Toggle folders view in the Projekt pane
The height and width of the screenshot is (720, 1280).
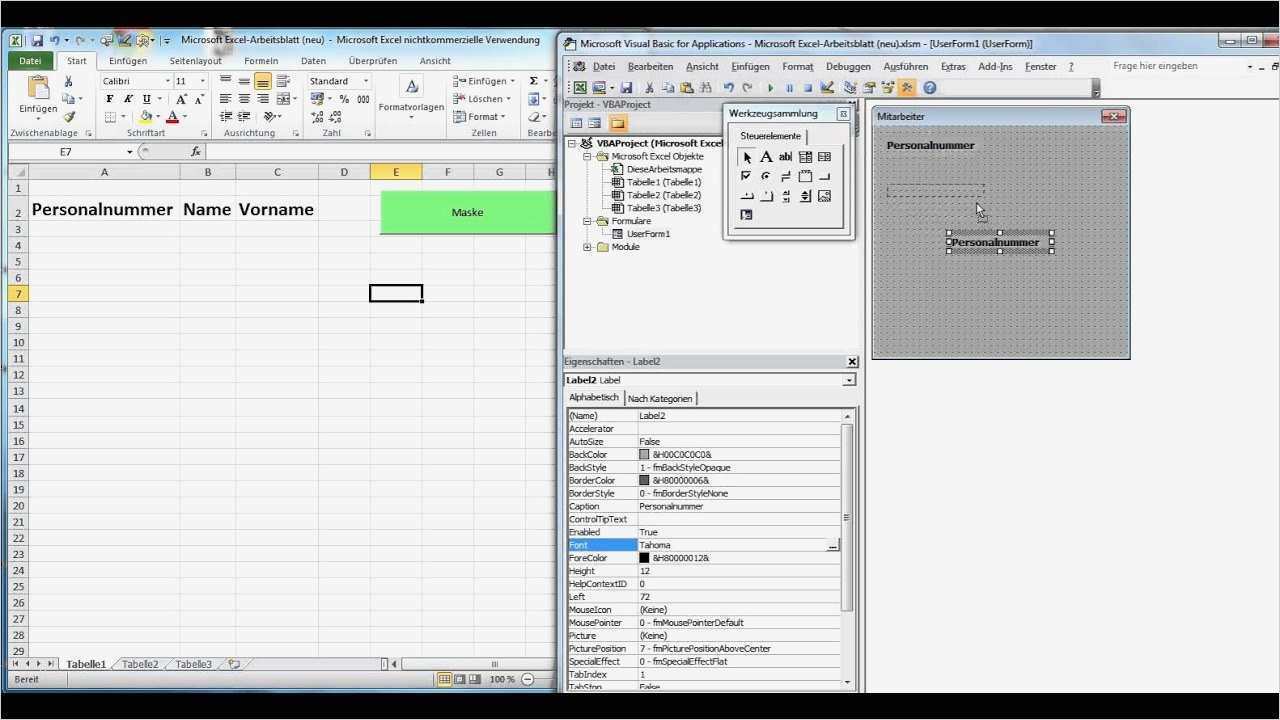tap(618, 123)
